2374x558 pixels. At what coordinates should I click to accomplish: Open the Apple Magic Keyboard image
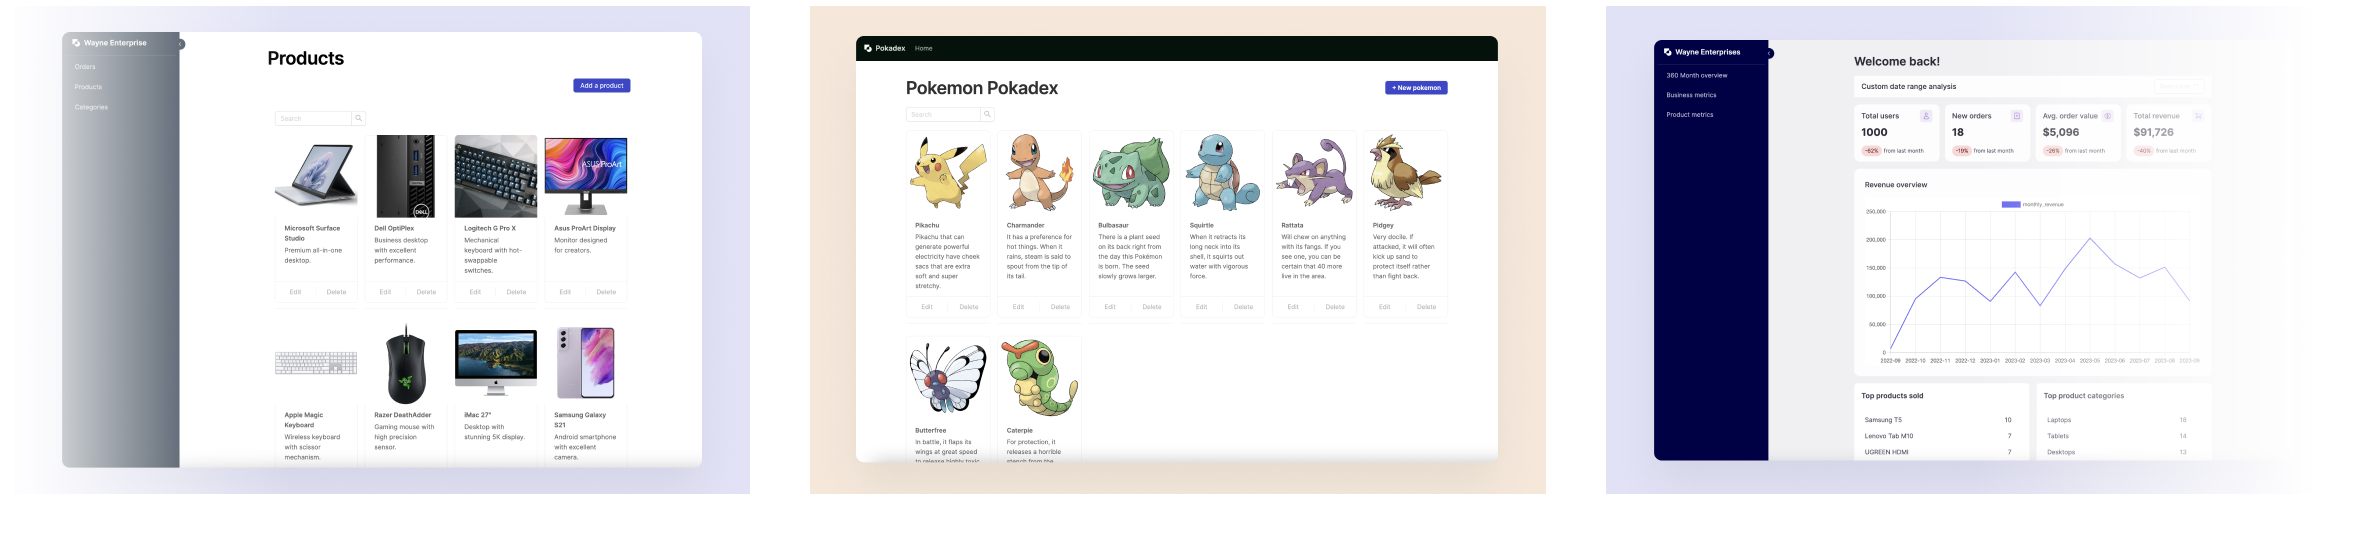pyautogui.click(x=316, y=363)
